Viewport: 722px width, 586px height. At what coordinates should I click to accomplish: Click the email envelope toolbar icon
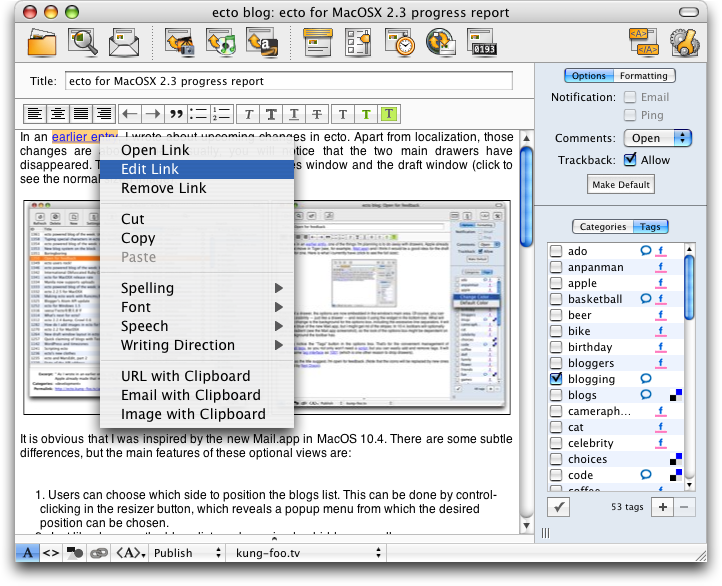point(123,42)
